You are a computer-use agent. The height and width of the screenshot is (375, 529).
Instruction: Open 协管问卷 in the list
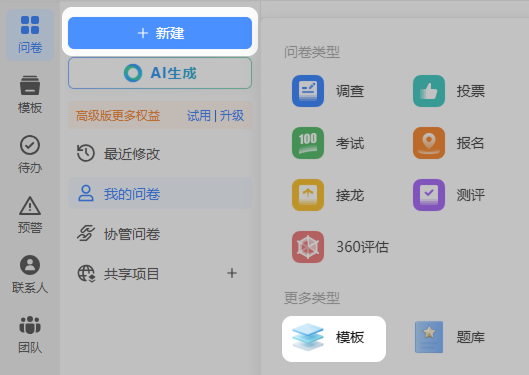click(160, 234)
